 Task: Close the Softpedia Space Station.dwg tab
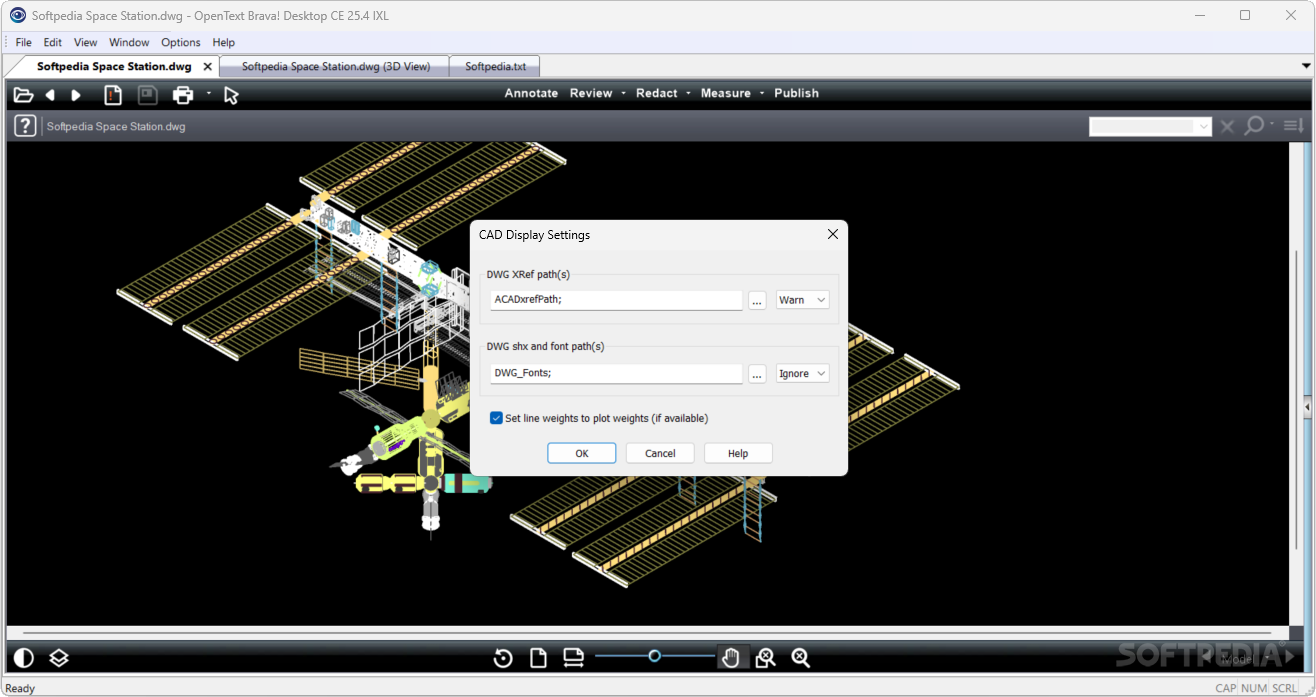click(208, 67)
